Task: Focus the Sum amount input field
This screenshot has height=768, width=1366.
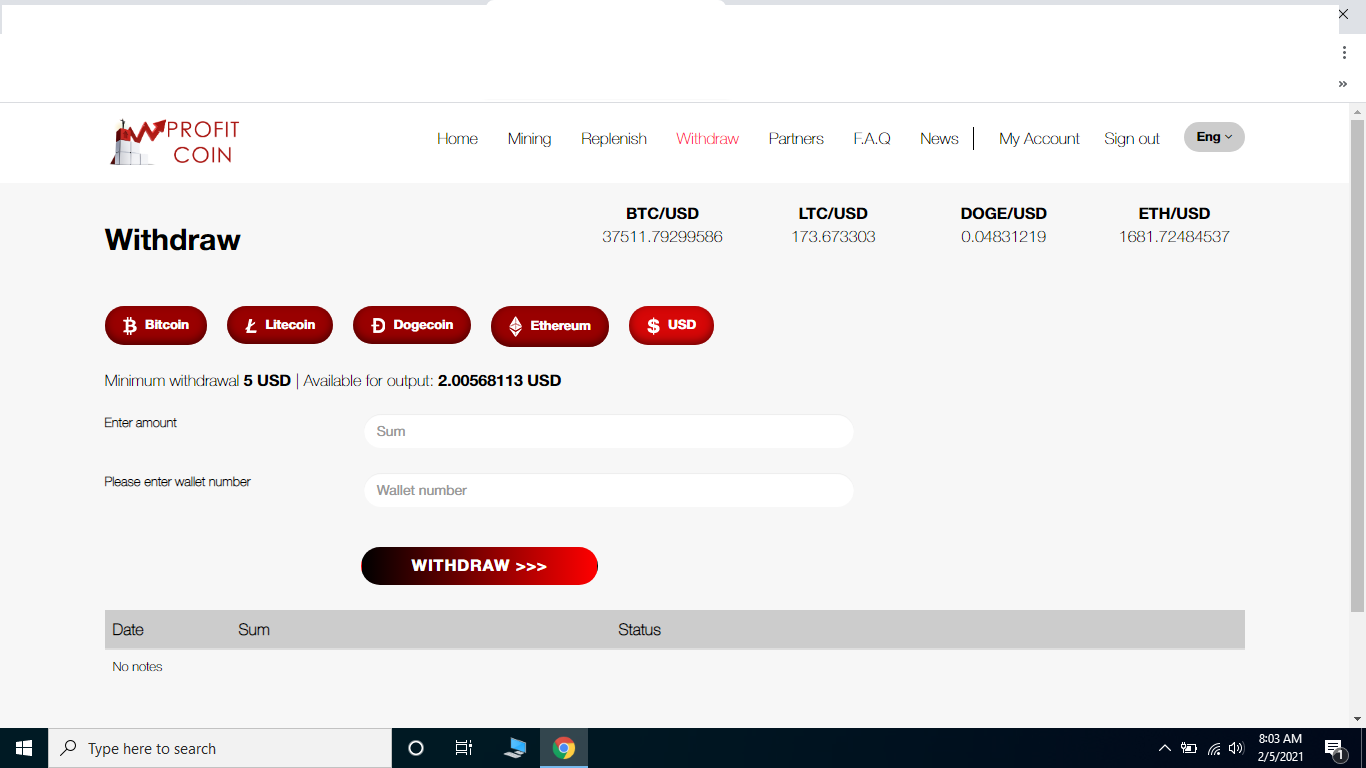Action: (609, 432)
